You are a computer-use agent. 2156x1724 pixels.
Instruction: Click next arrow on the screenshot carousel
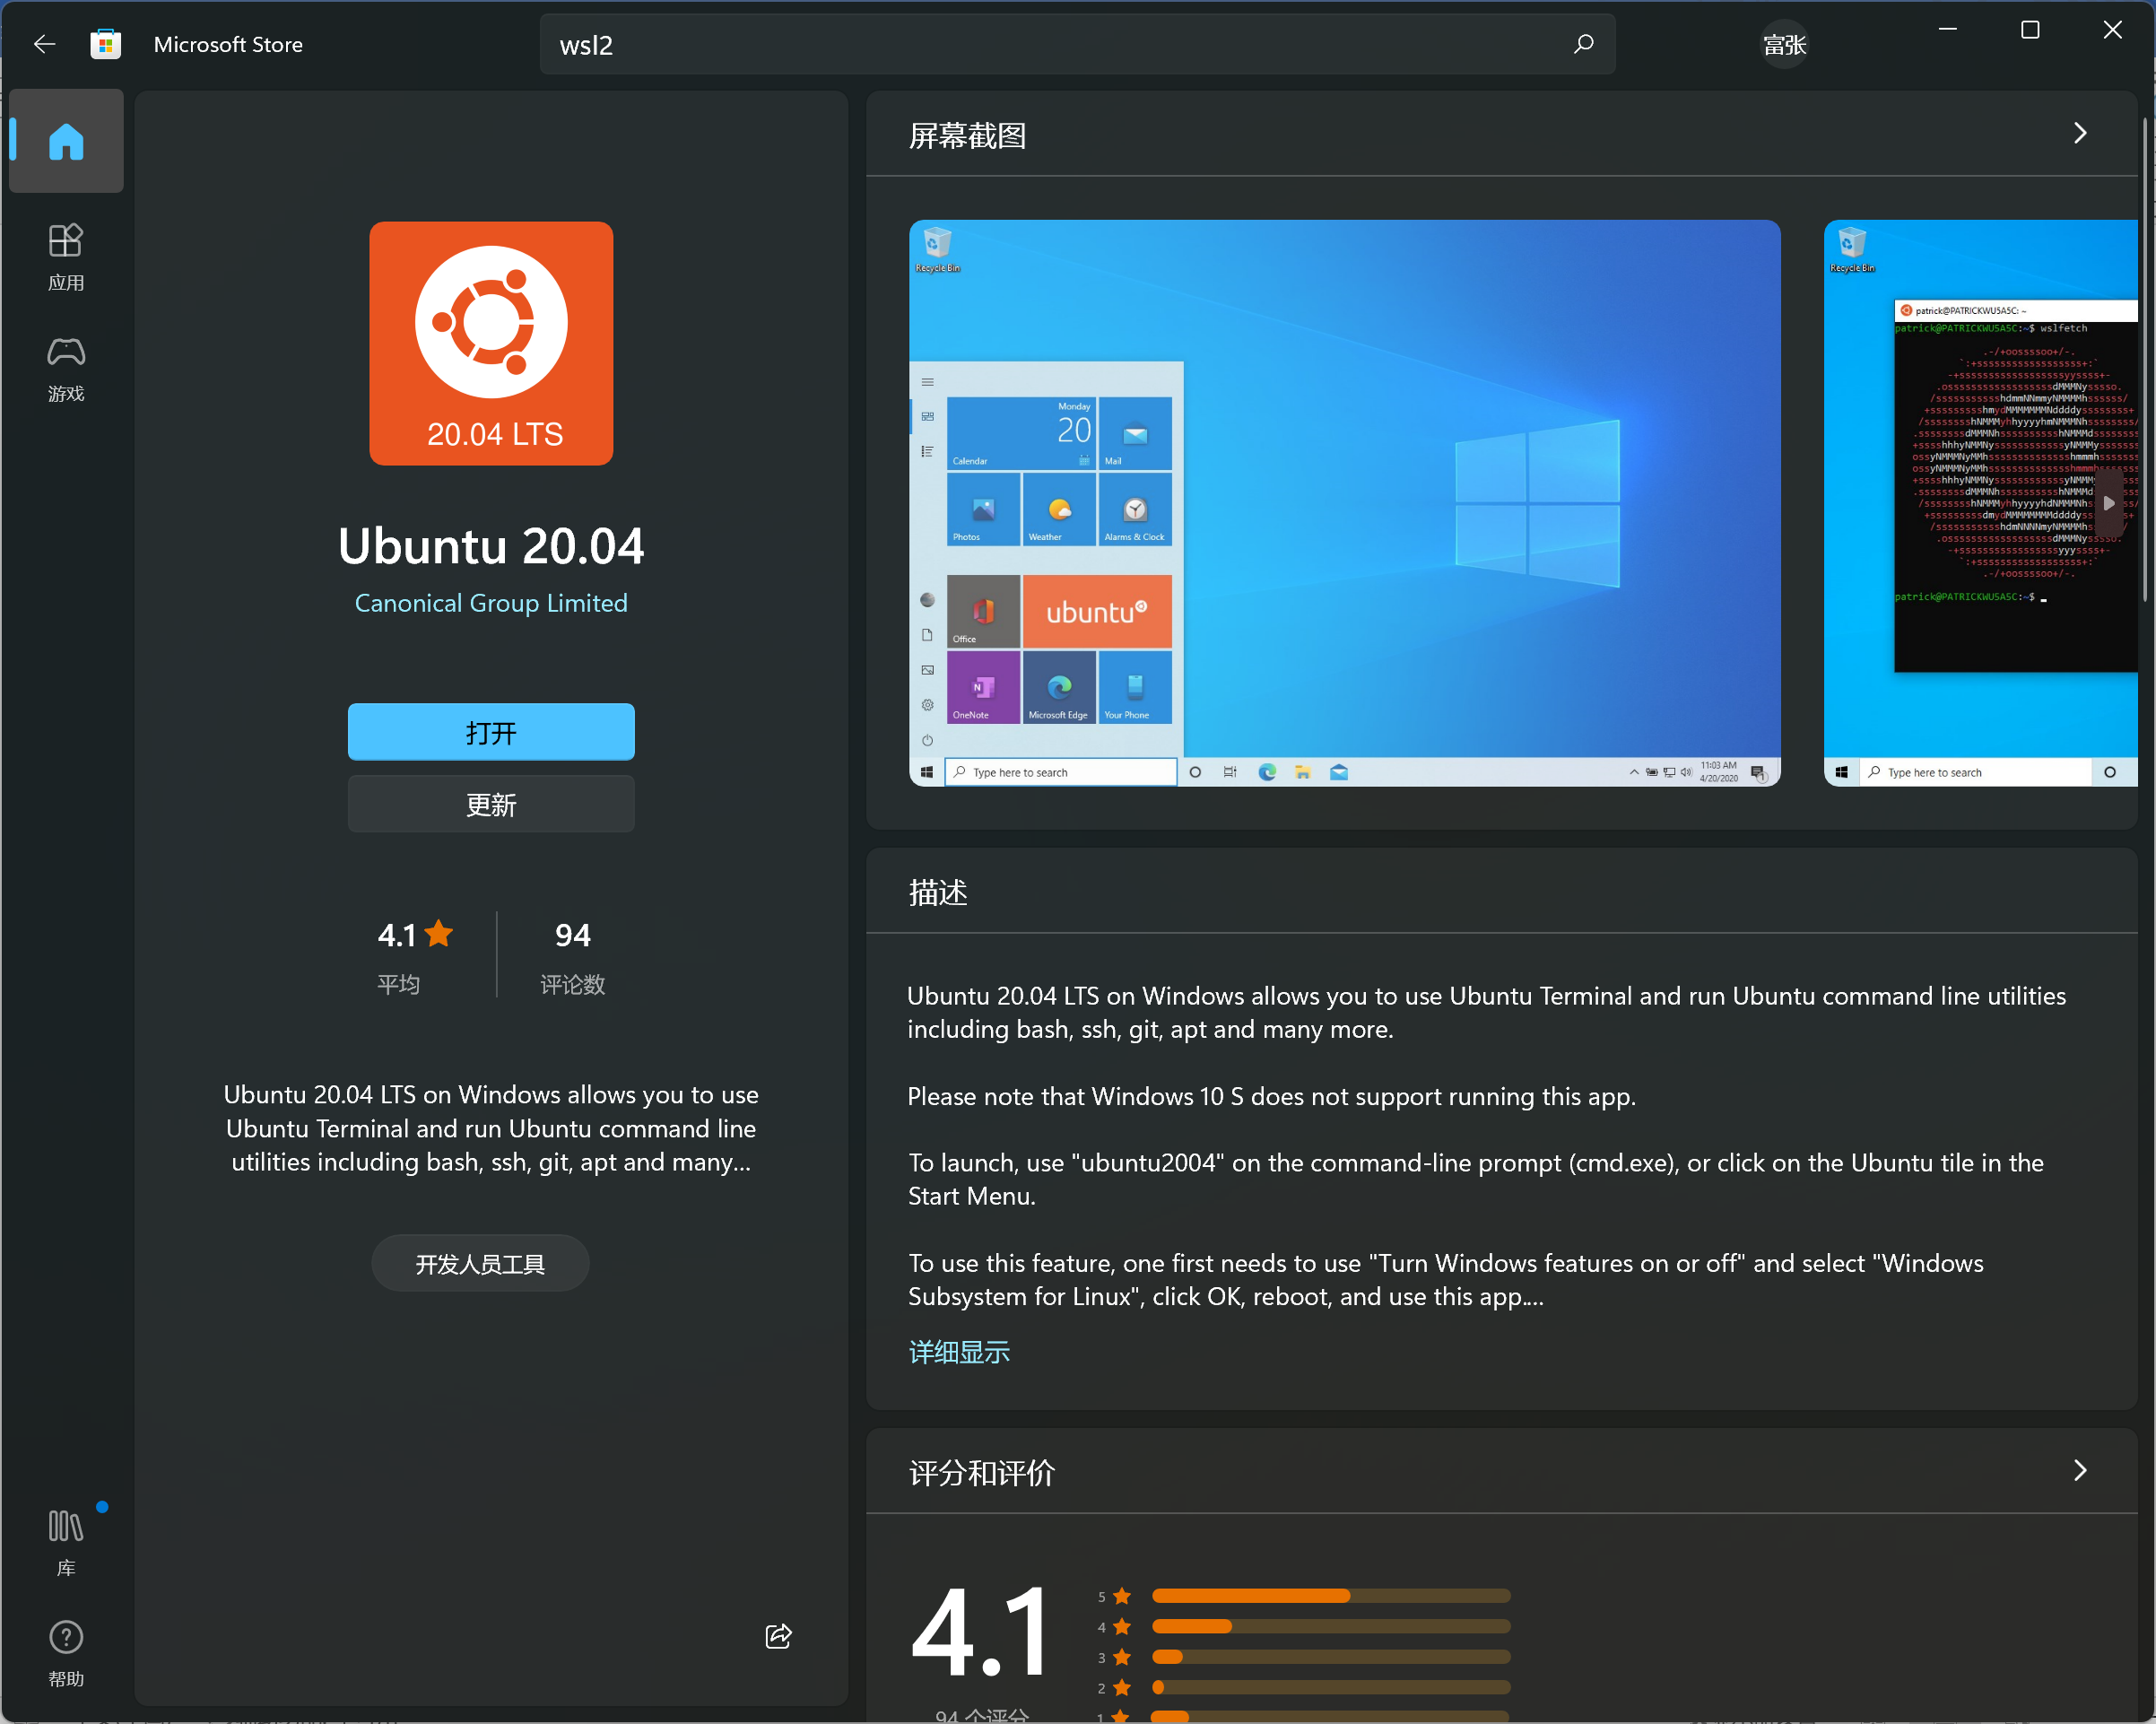pyautogui.click(x=2108, y=503)
